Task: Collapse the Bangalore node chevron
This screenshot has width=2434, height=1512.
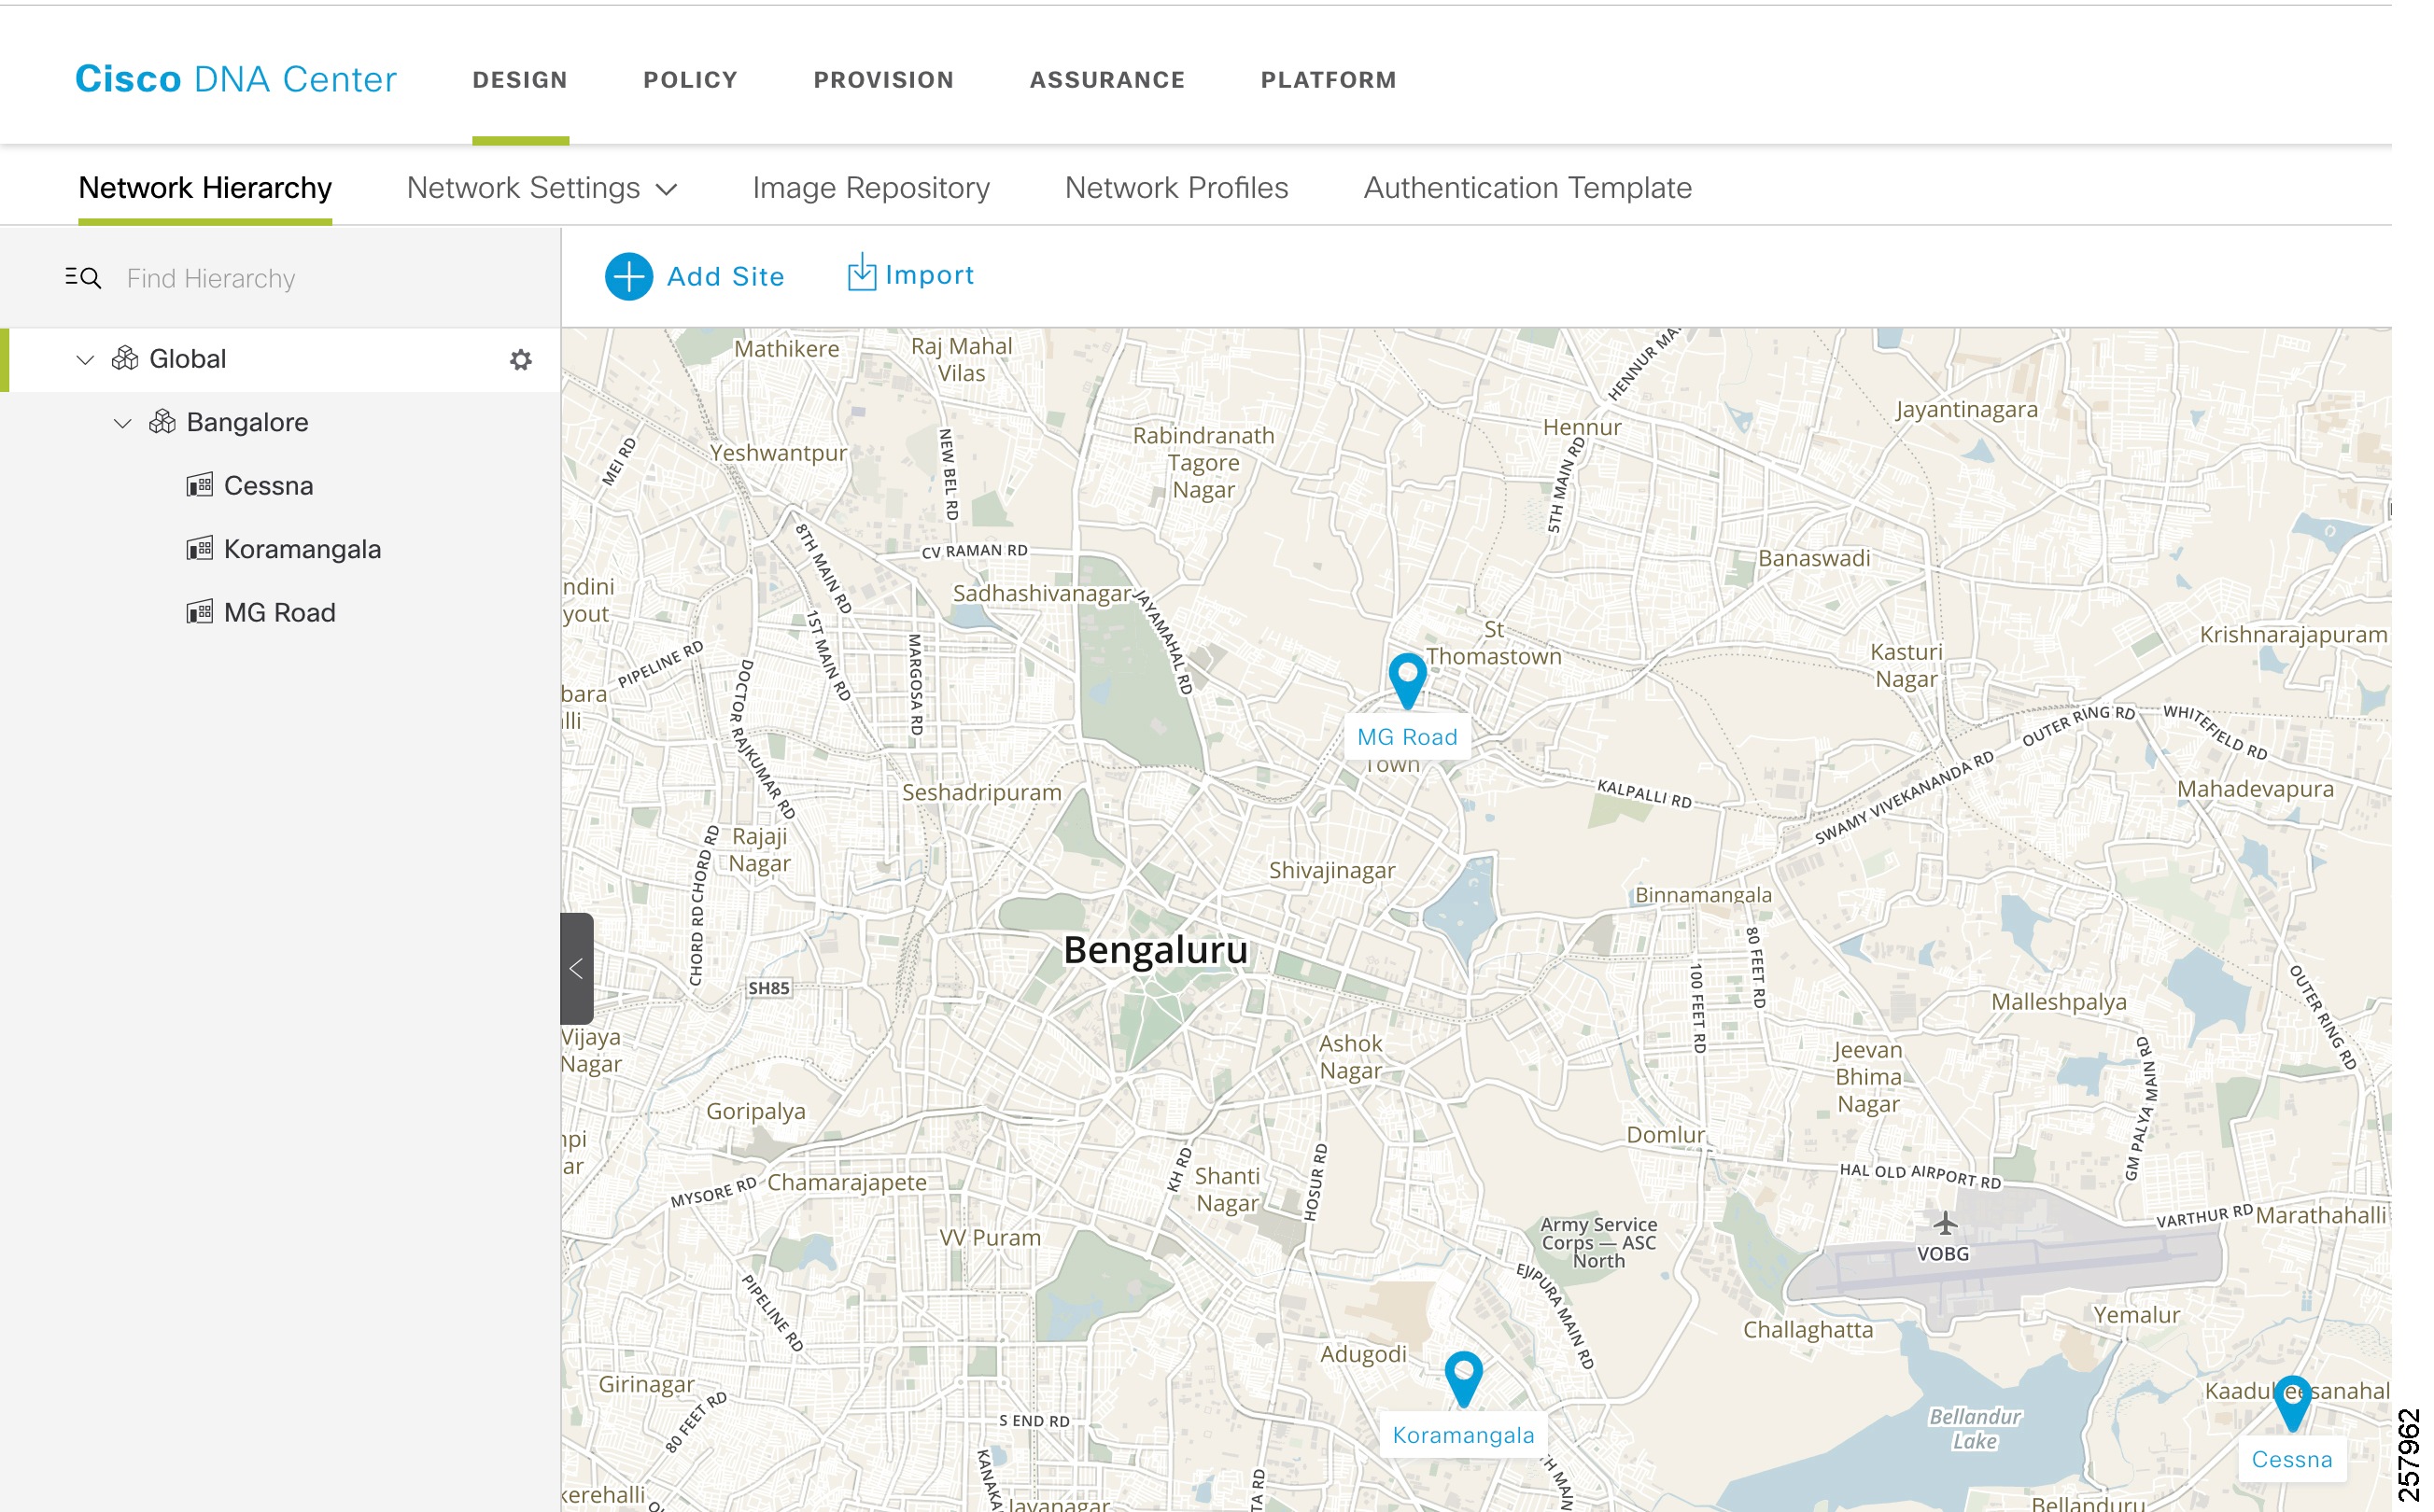Action: point(122,423)
